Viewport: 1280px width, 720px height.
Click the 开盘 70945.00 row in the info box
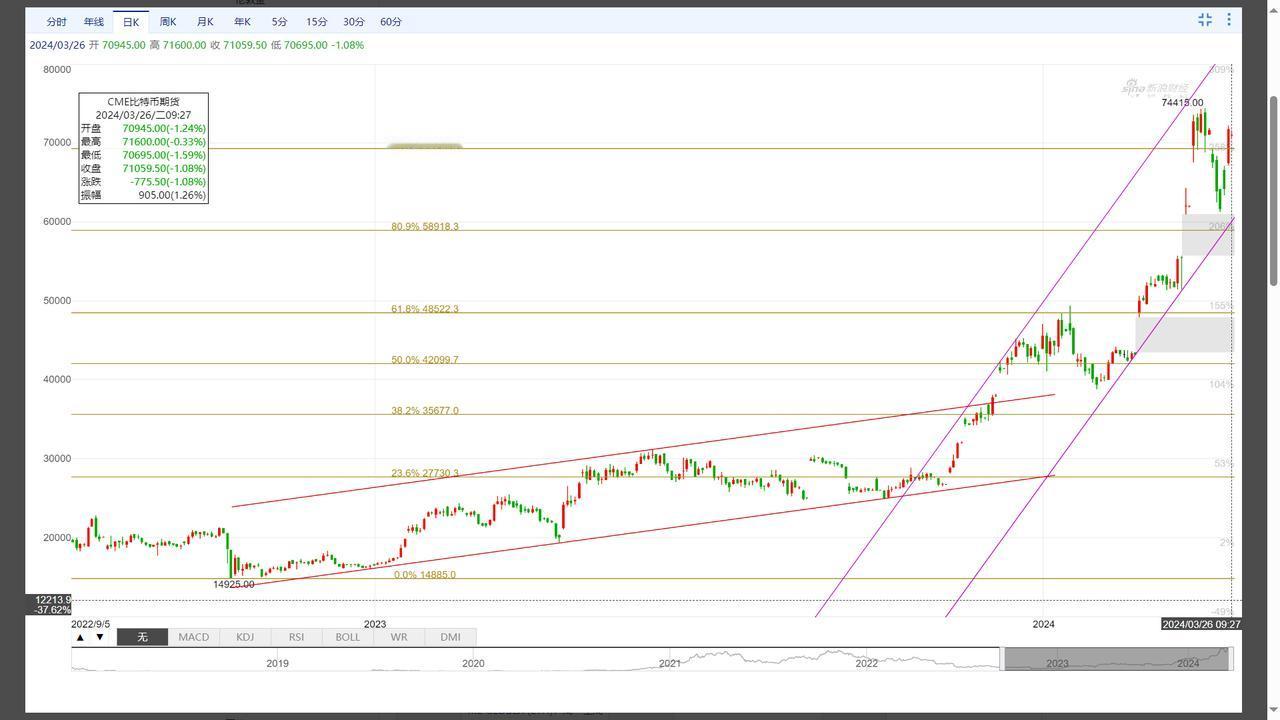coord(143,128)
